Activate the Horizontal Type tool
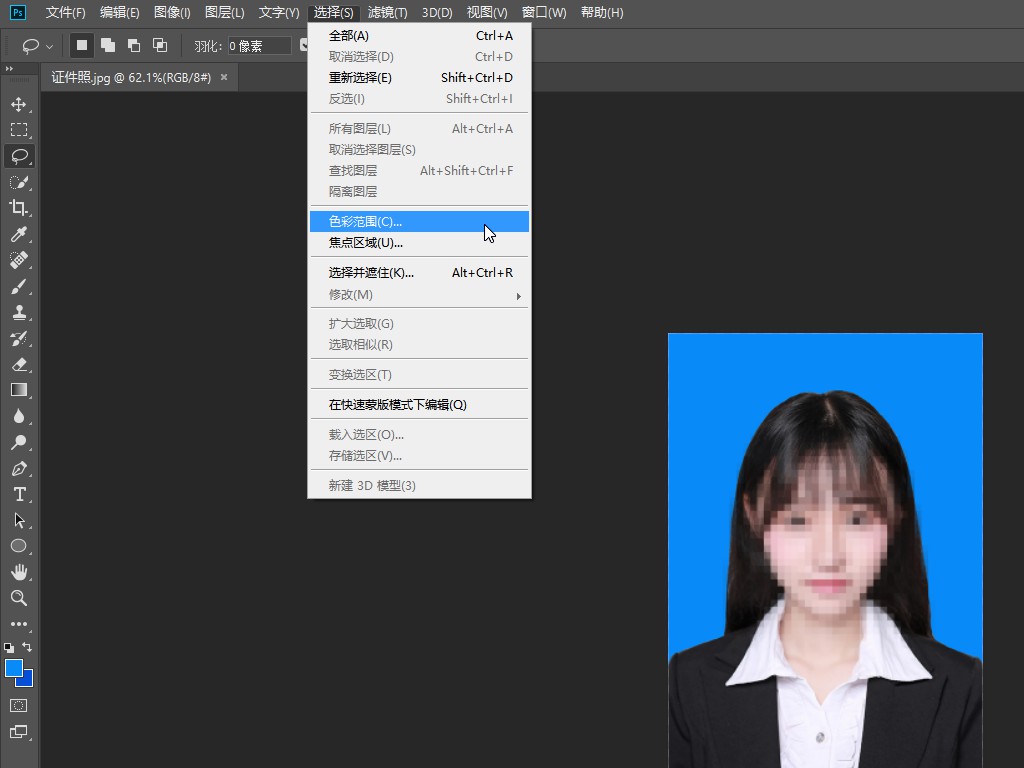 click(18, 494)
